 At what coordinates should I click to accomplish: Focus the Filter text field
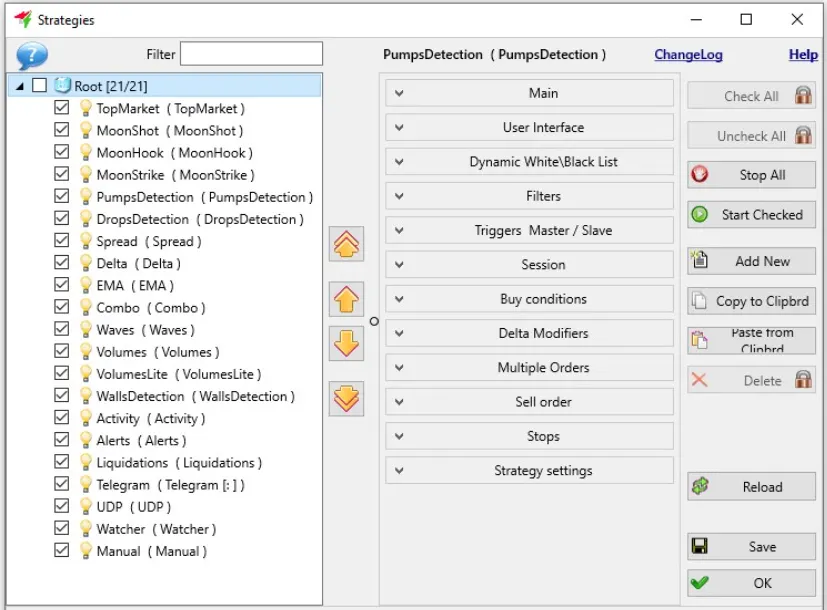(x=251, y=54)
